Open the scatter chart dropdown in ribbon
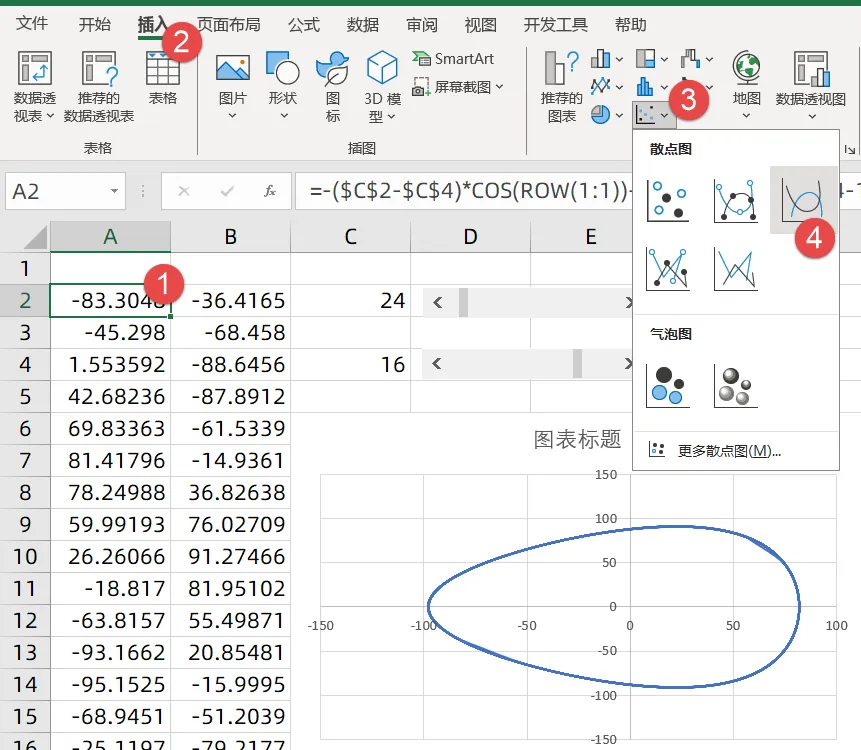This screenshot has height=750, width=861. point(652,115)
